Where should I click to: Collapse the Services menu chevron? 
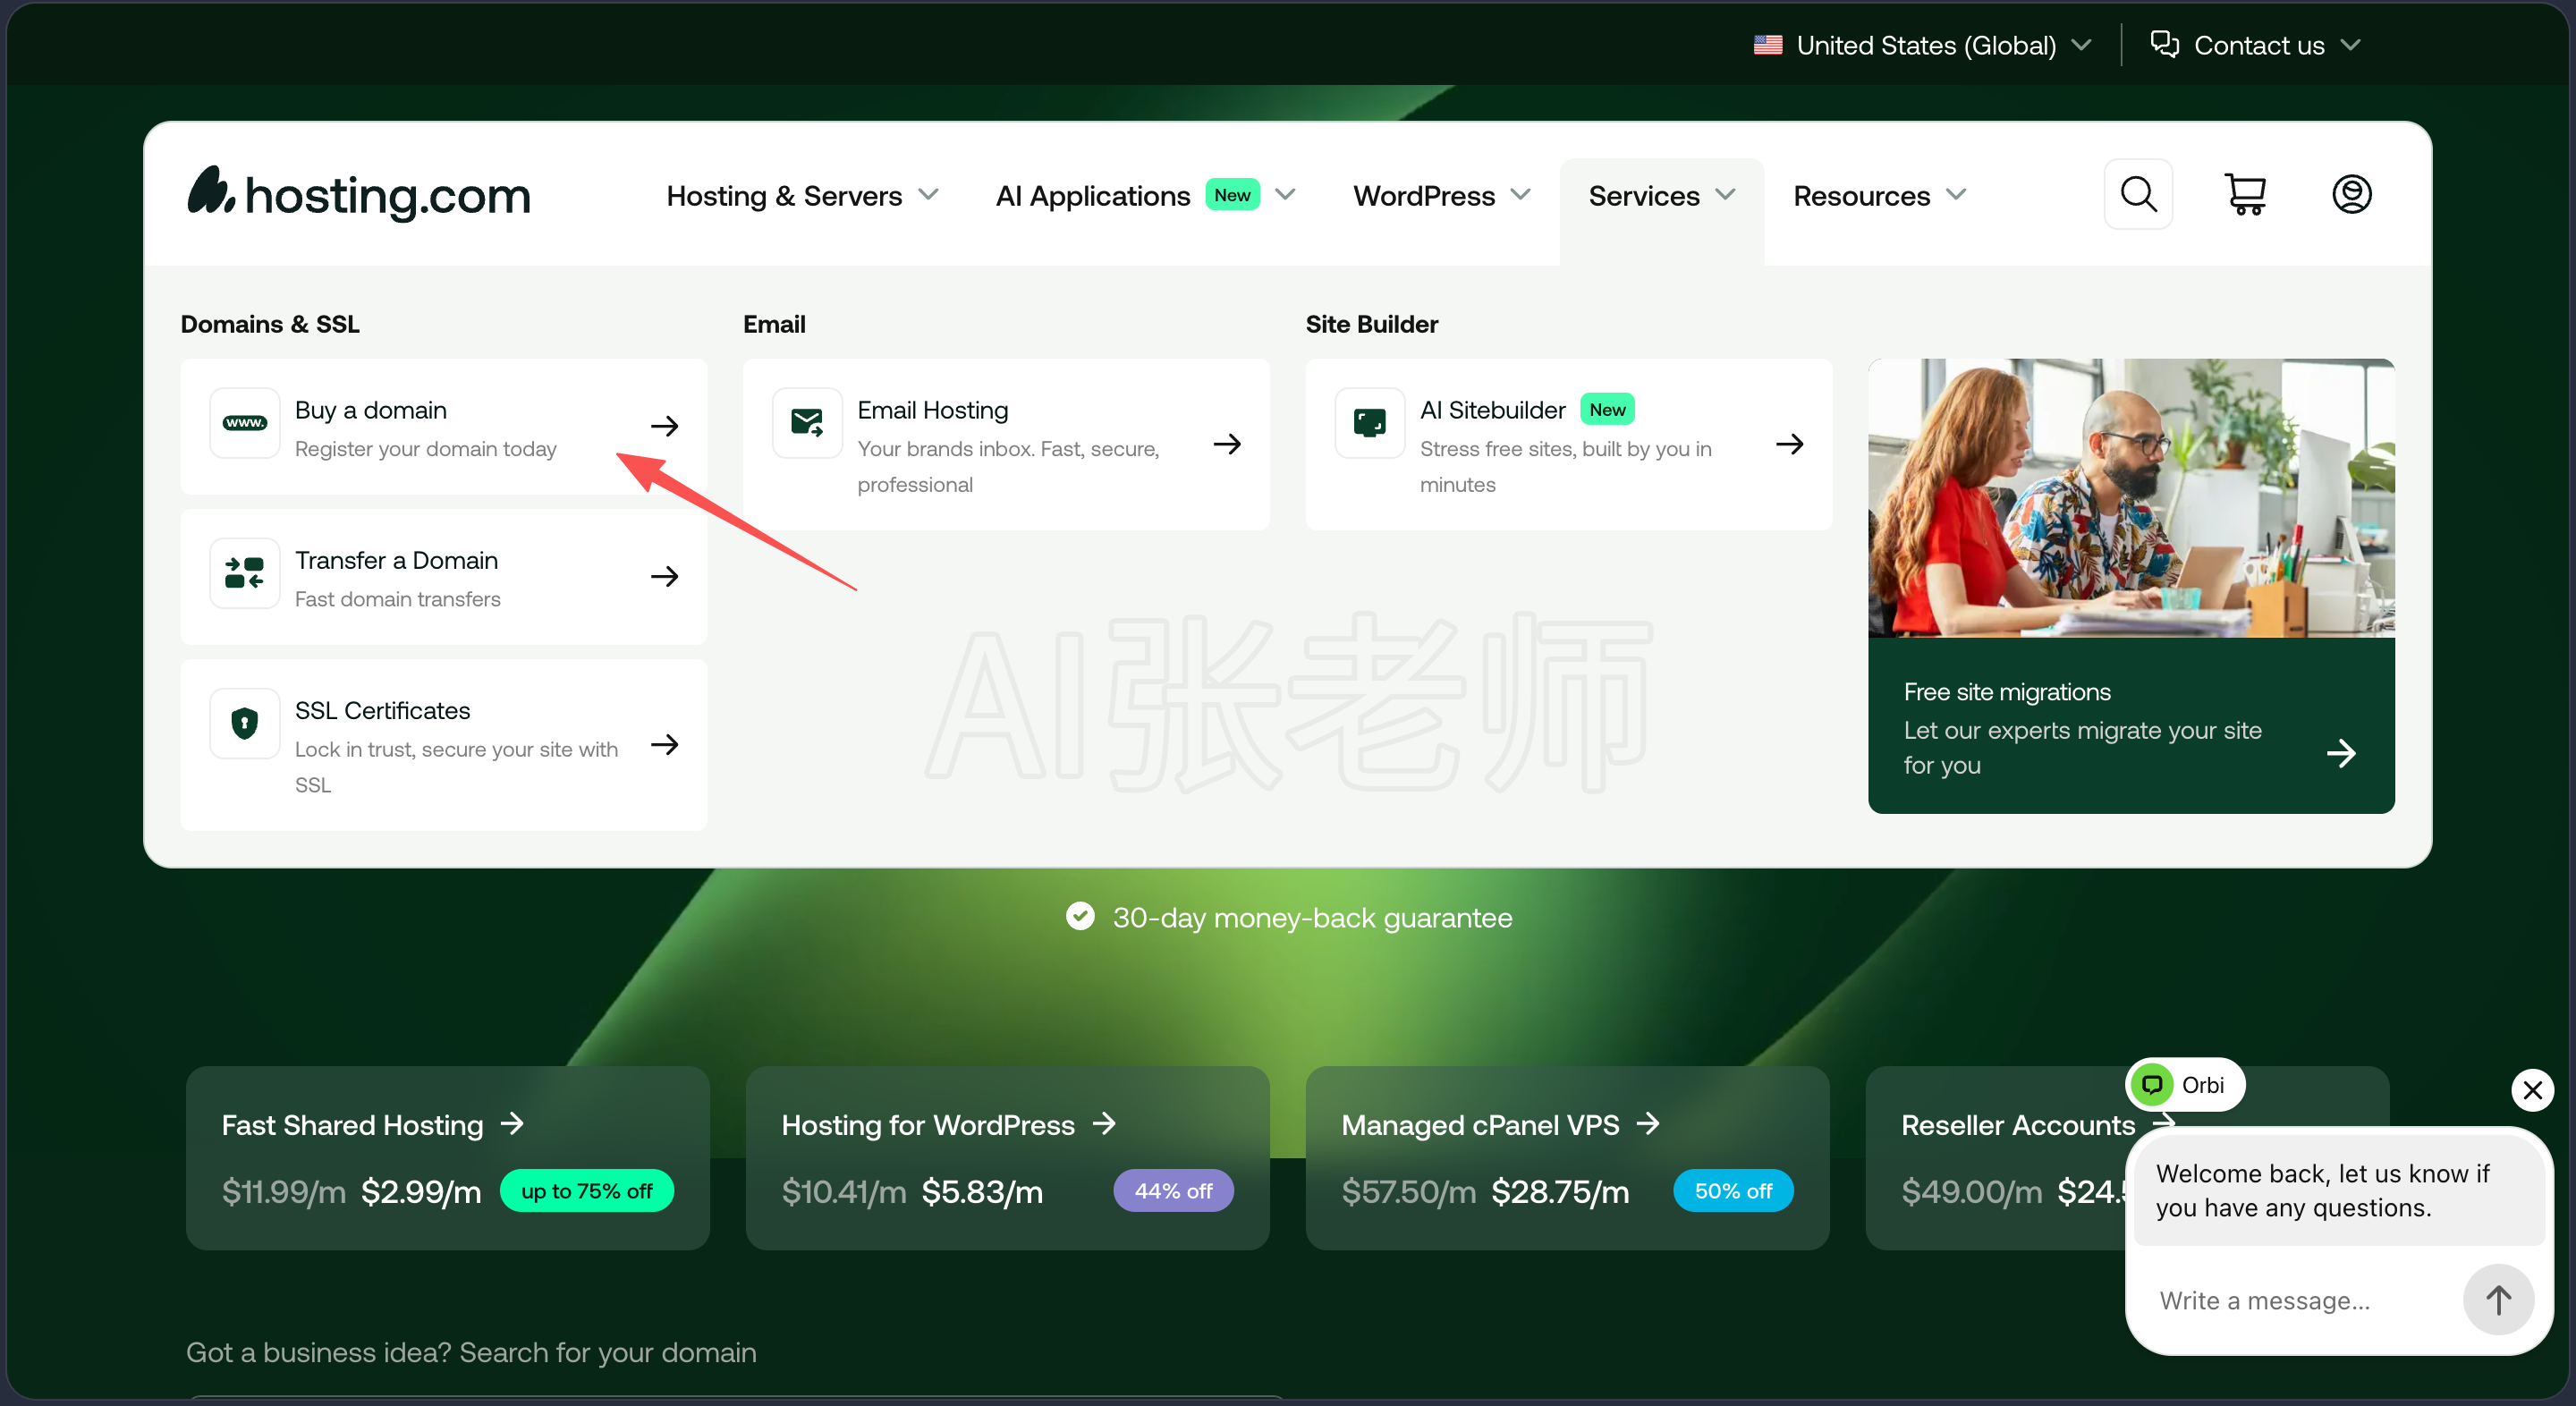1725,195
